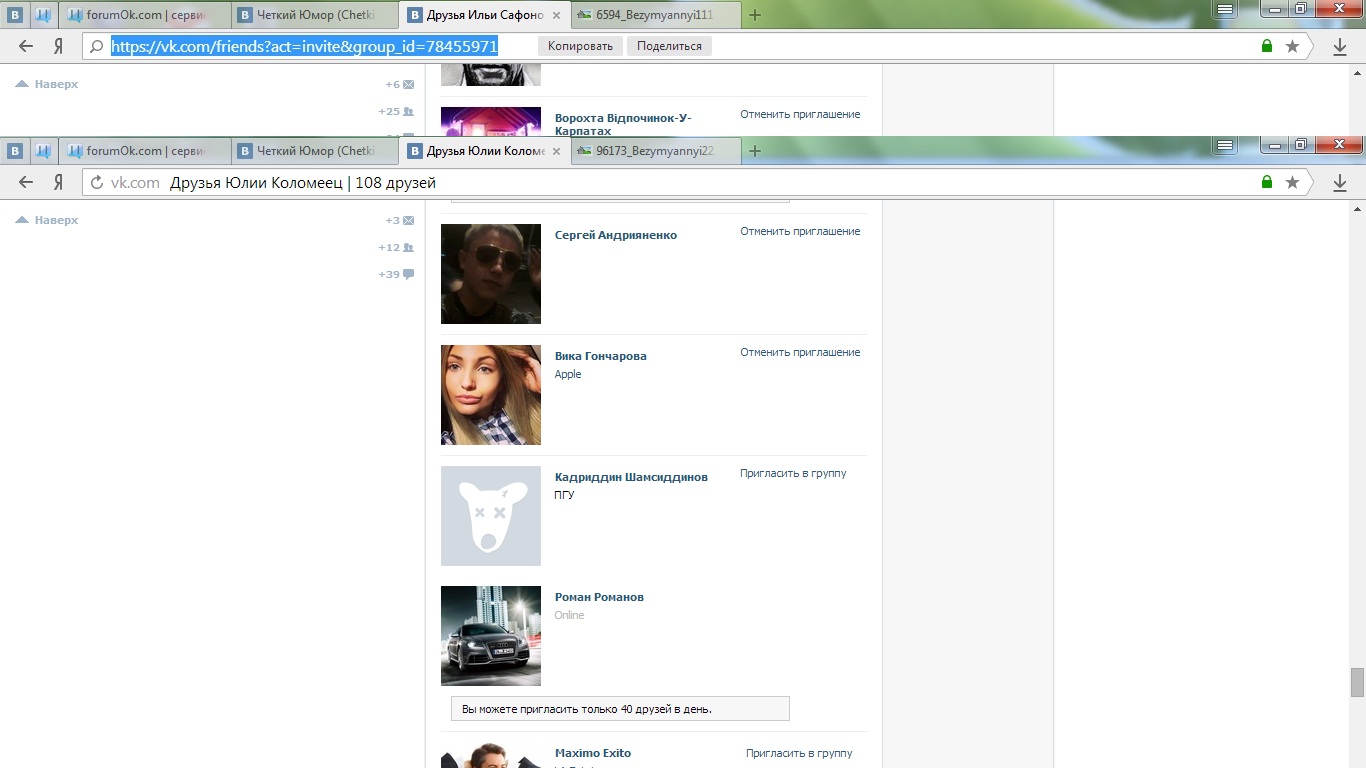Screen dimensions: 1366x768
Task: Click Копировать button in upper address bar
Action: point(580,46)
